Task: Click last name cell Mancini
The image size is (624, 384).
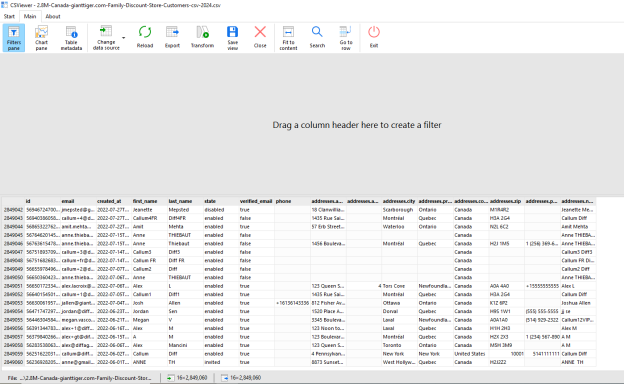Action: pos(185,345)
